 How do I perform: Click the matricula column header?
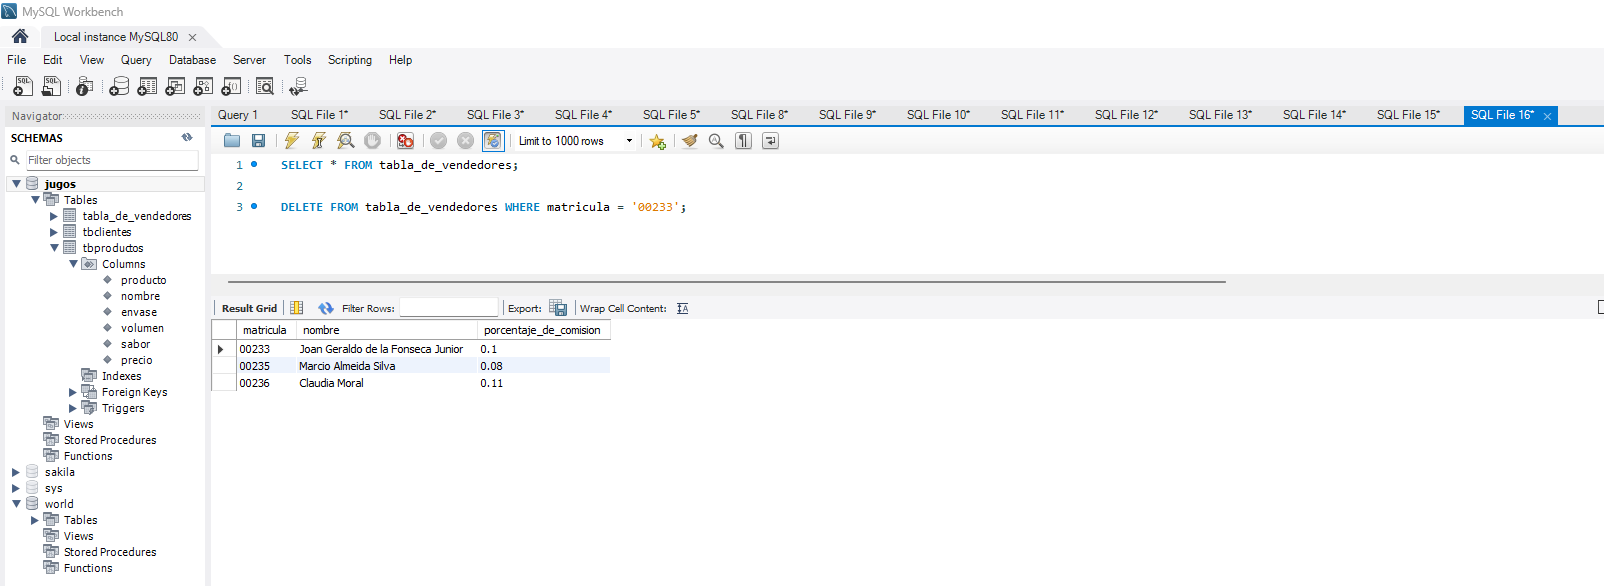tap(265, 330)
